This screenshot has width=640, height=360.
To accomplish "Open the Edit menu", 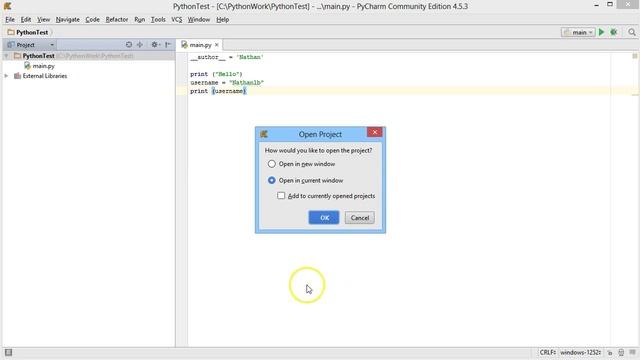I will (26, 20).
